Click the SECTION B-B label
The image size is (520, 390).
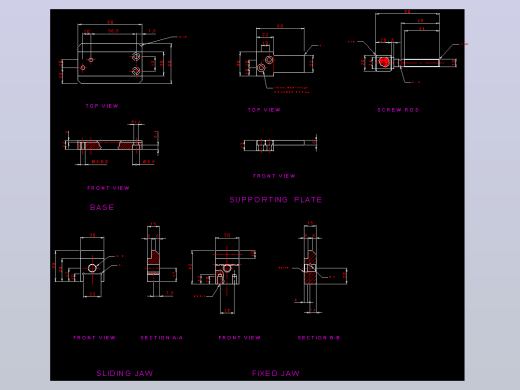(319, 338)
